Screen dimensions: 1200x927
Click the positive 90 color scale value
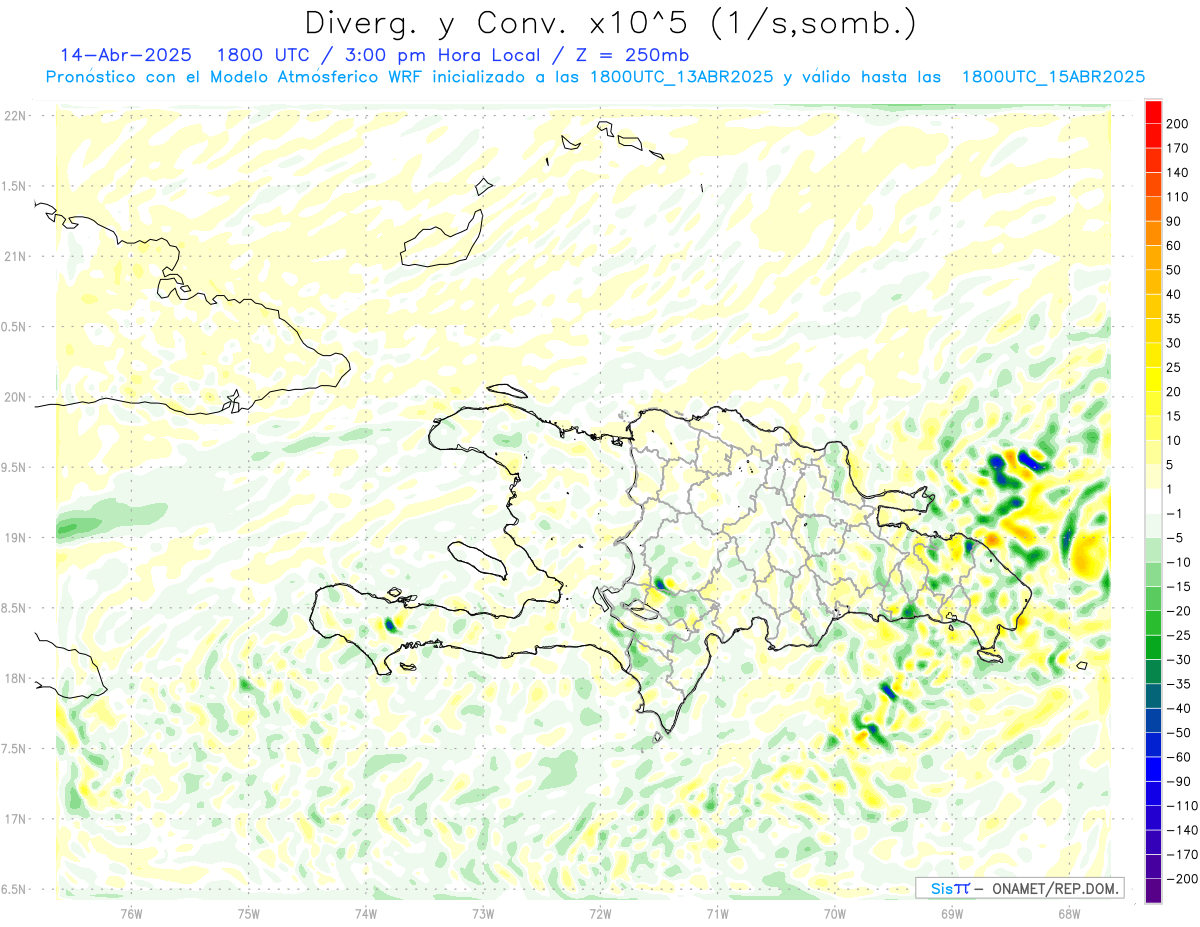(1174, 222)
